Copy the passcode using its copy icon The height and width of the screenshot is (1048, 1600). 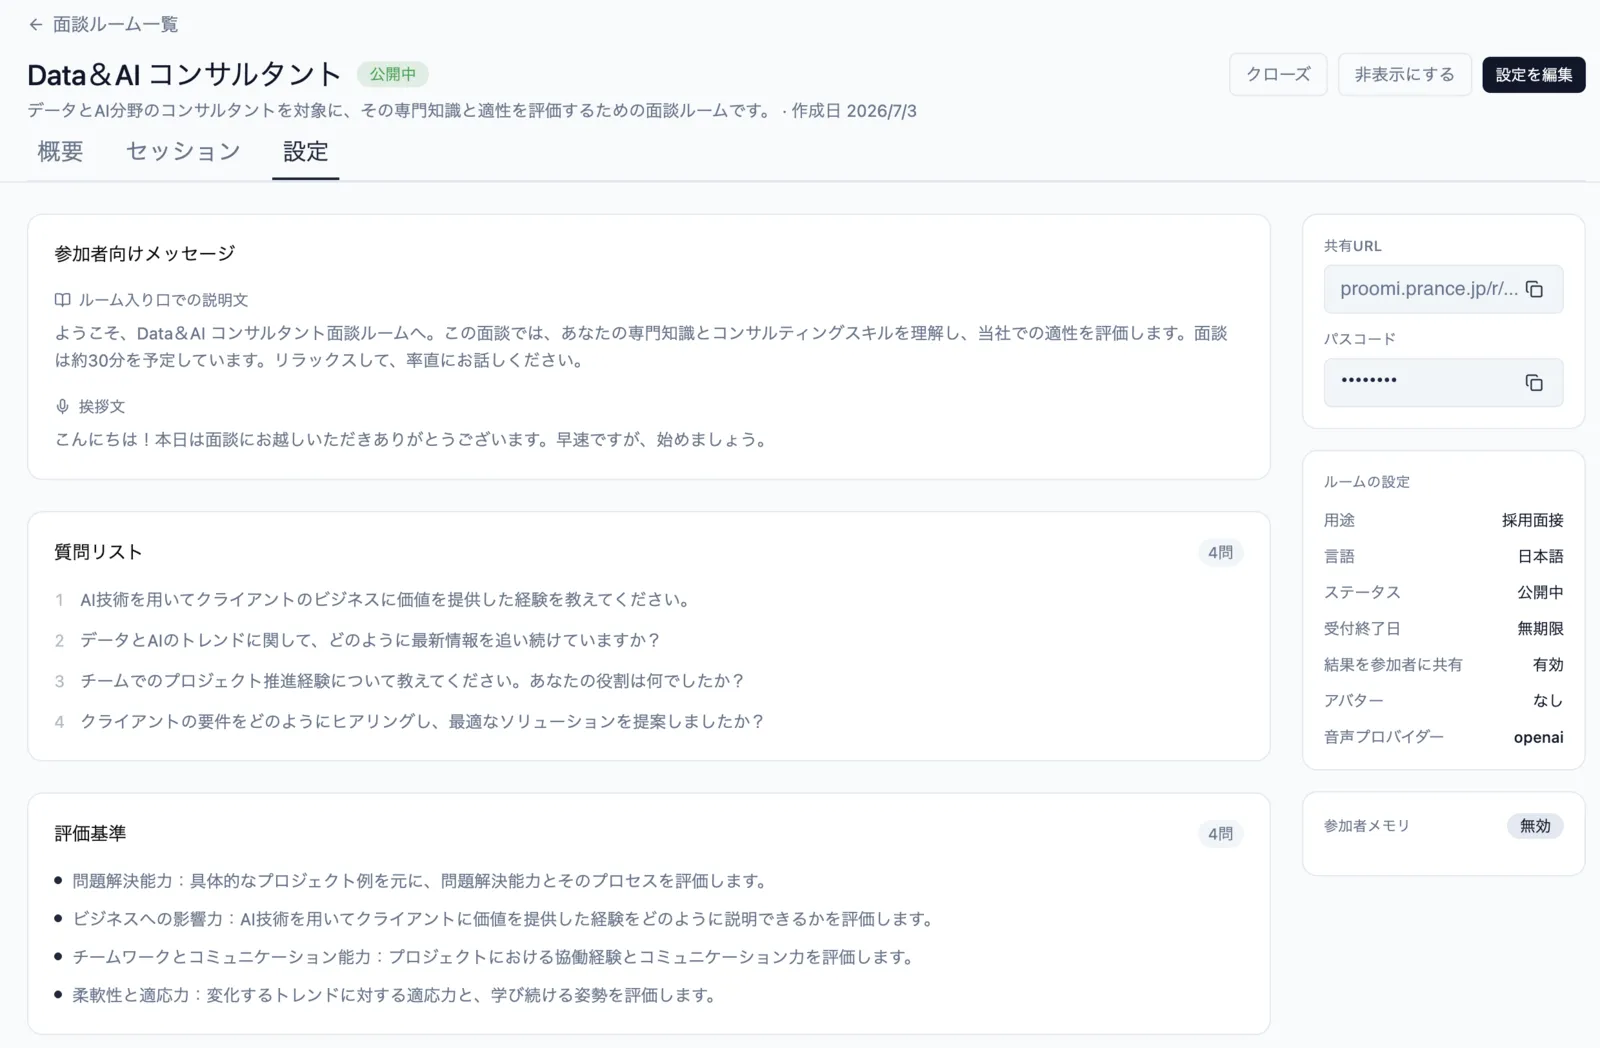pyautogui.click(x=1534, y=383)
